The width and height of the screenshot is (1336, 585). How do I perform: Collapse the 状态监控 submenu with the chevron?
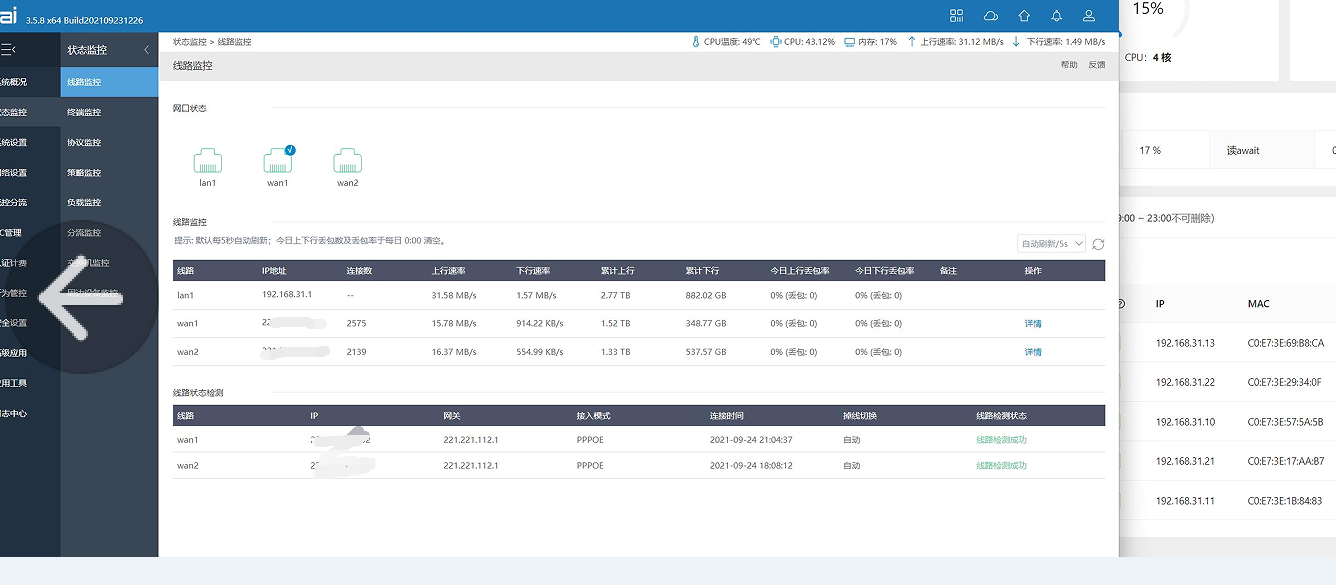pos(146,50)
